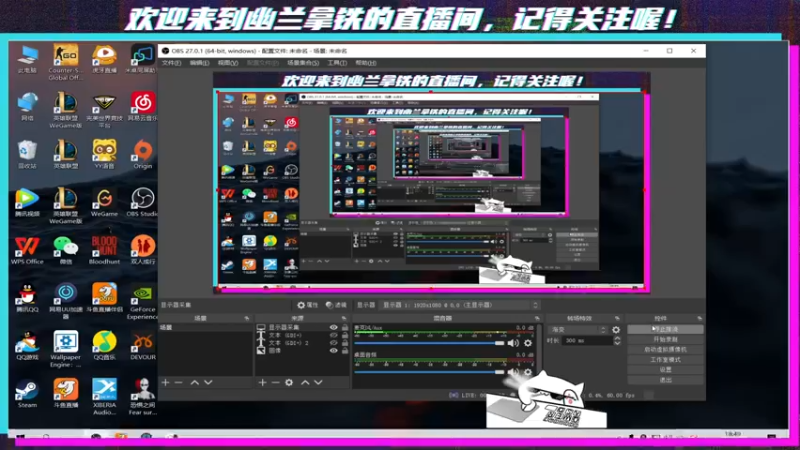This screenshot has height=450, width=800.
Task: Launch the WeGame desktop shortcut
Action: pyautogui.click(x=104, y=203)
